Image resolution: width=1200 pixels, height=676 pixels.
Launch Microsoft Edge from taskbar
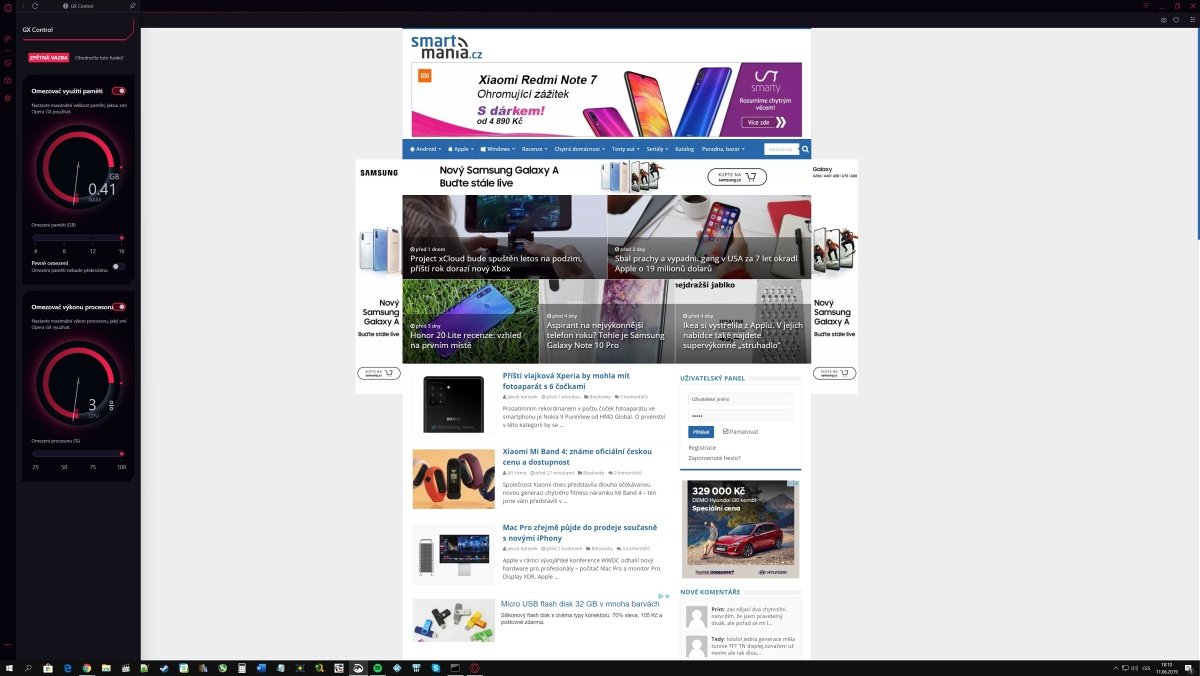click(x=67, y=667)
